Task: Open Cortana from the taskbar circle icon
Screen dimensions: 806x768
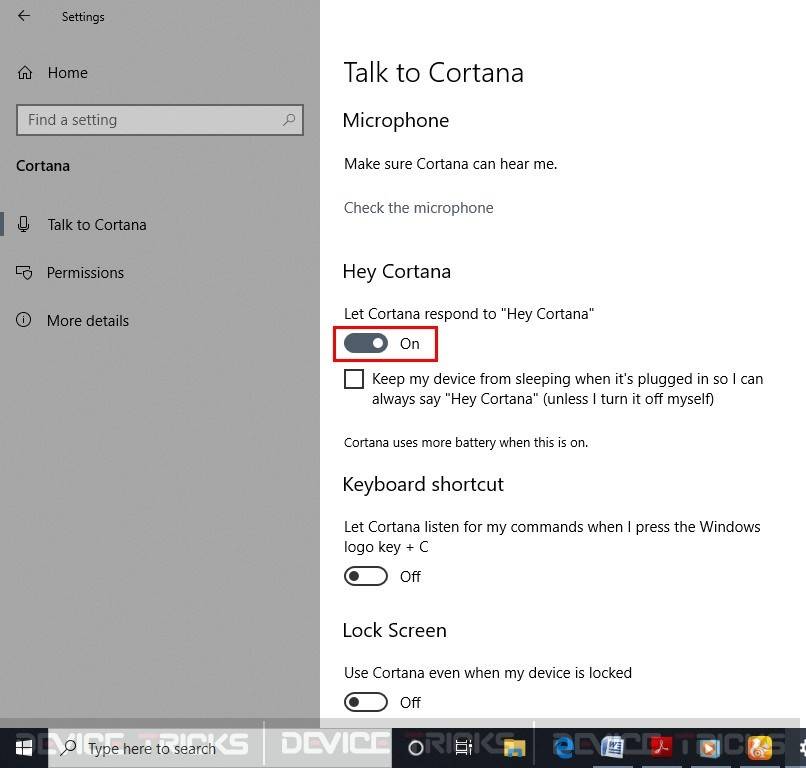Action: 416,747
